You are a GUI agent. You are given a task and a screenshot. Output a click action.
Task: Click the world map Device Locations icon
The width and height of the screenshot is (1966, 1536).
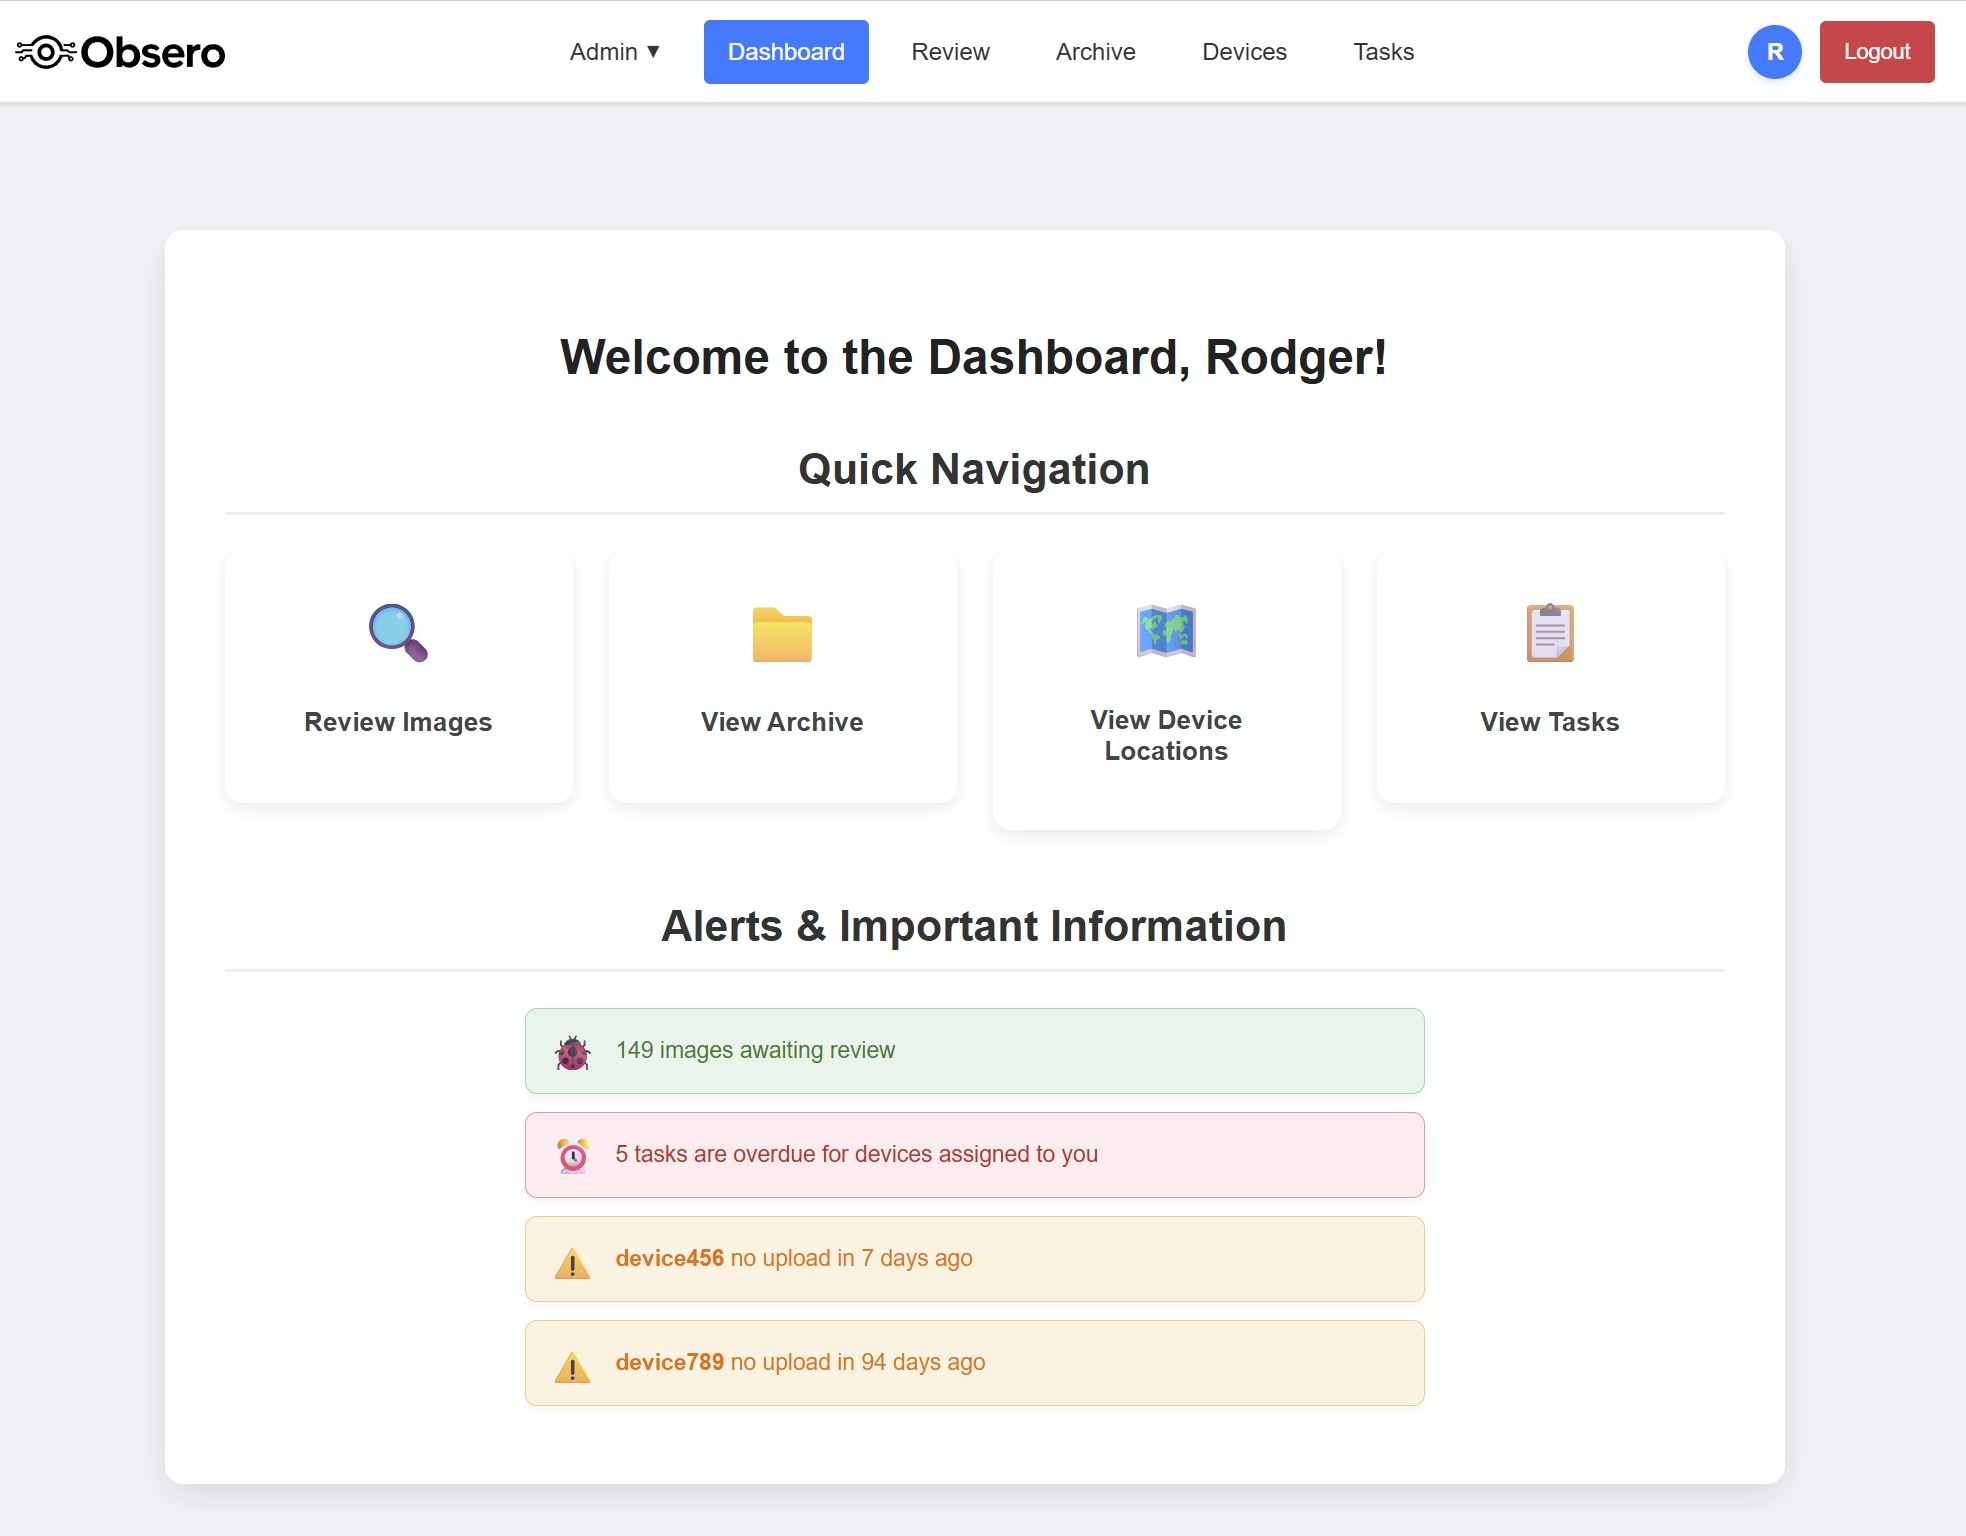click(1166, 632)
